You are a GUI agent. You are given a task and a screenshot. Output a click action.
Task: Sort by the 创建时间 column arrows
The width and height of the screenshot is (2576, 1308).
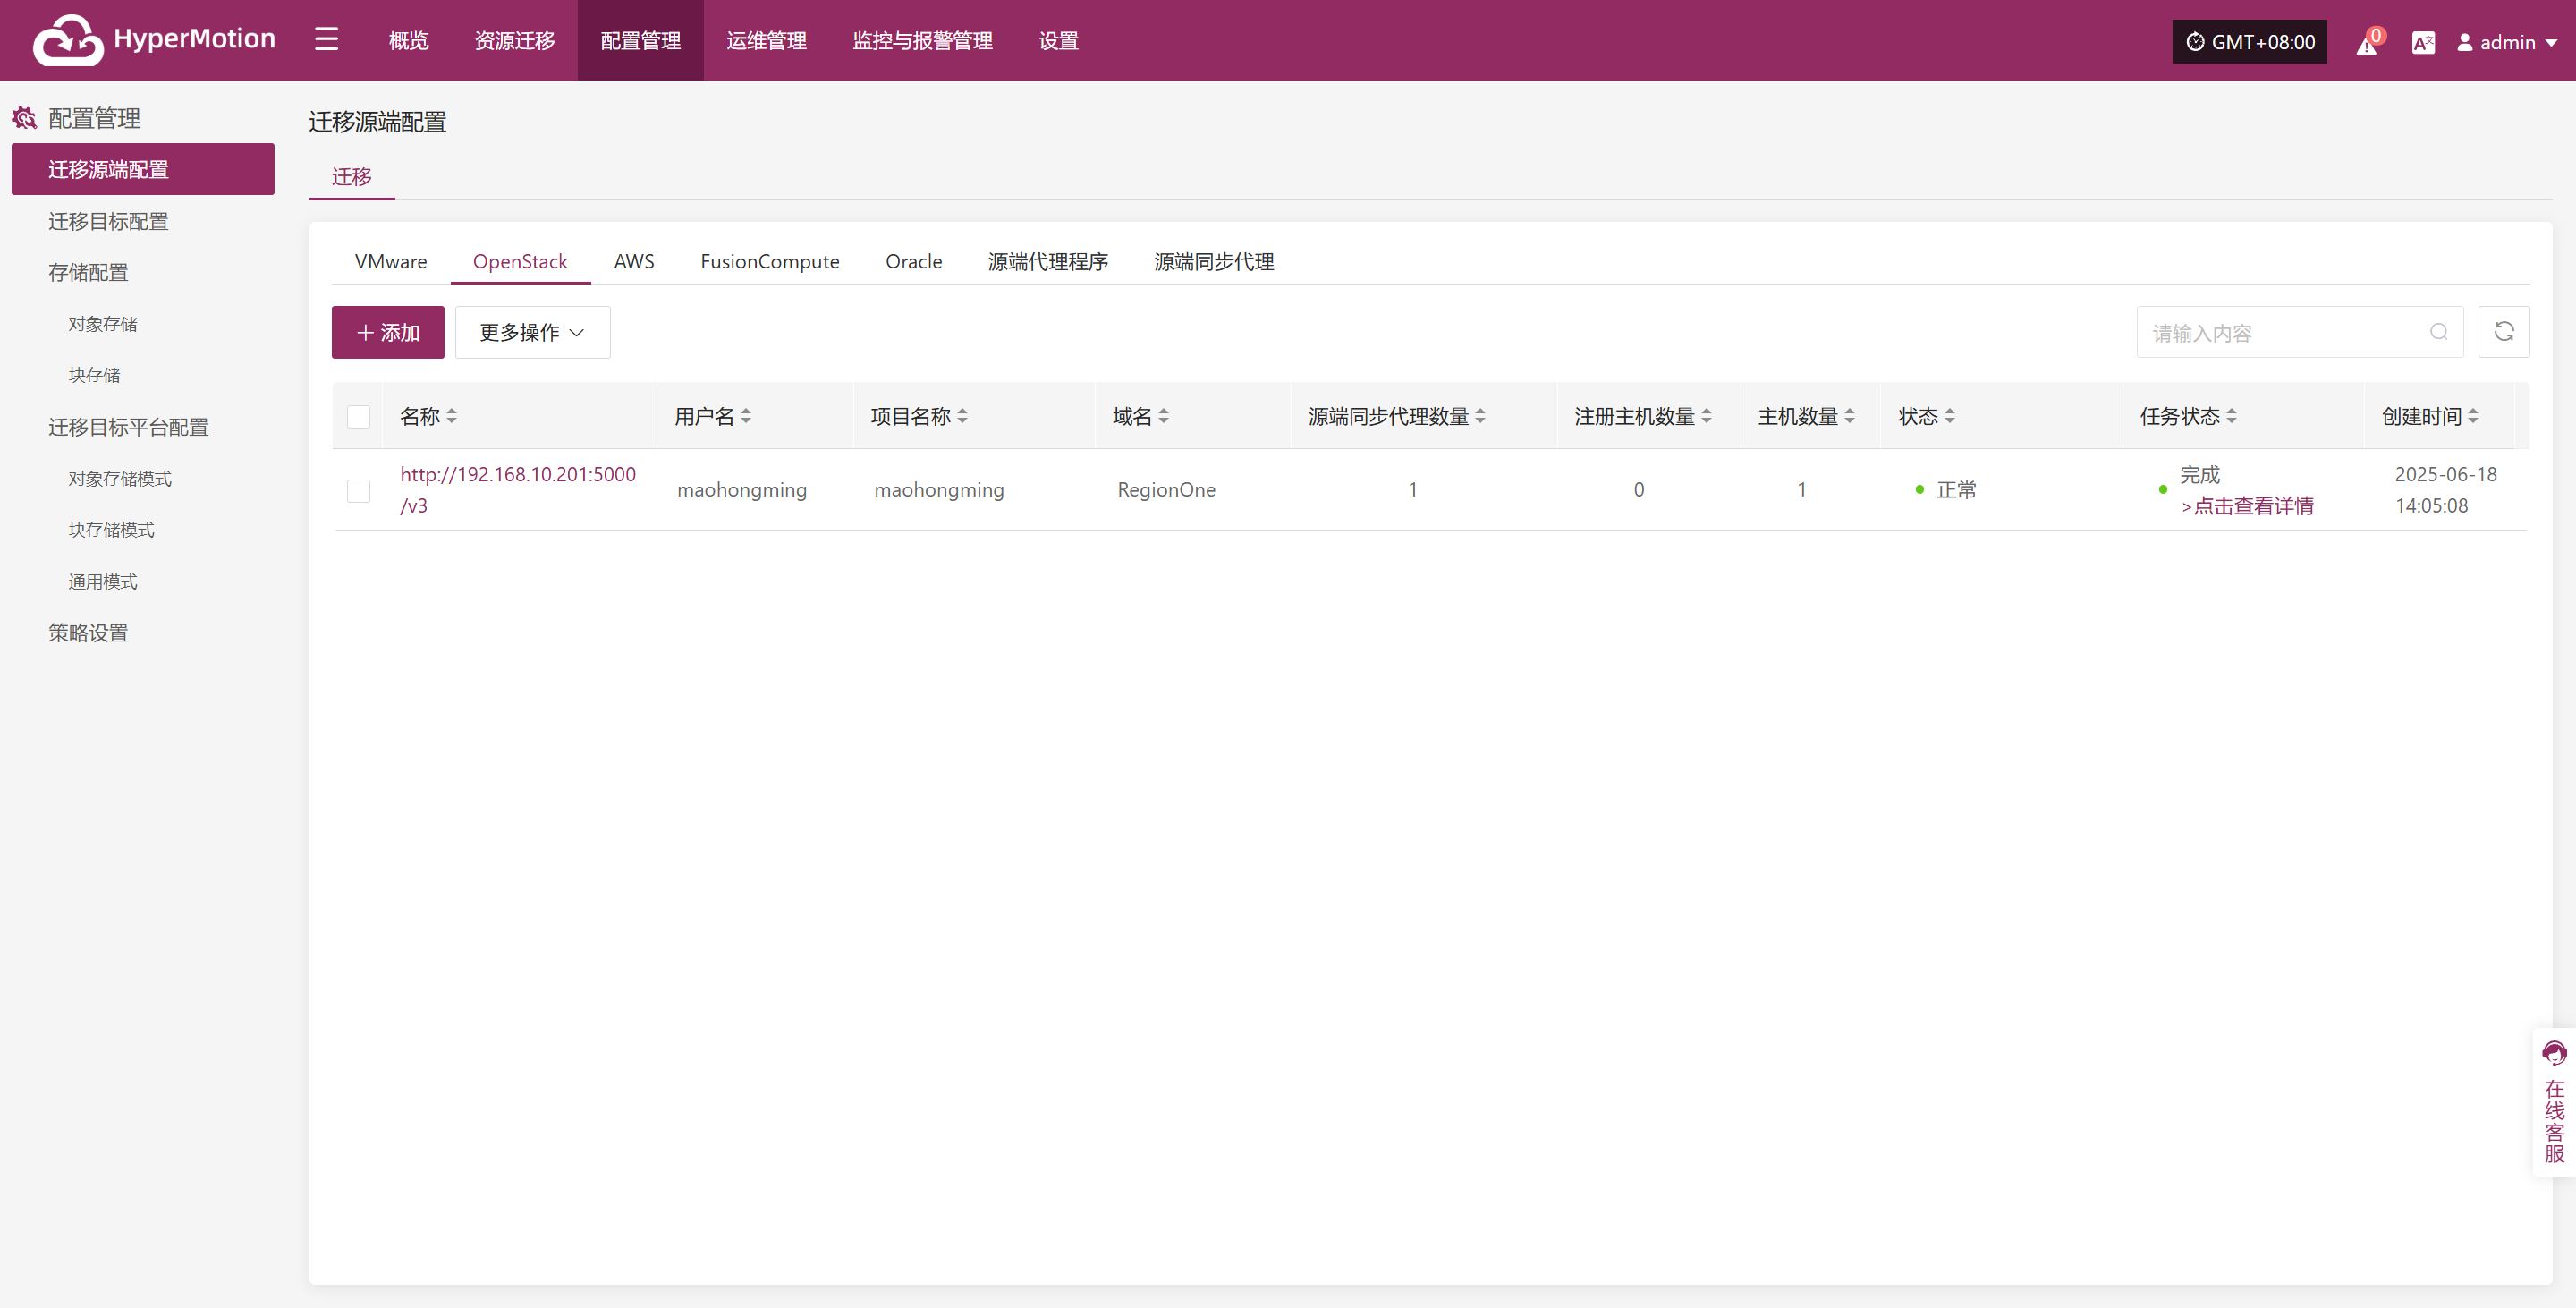click(2473, 416)
